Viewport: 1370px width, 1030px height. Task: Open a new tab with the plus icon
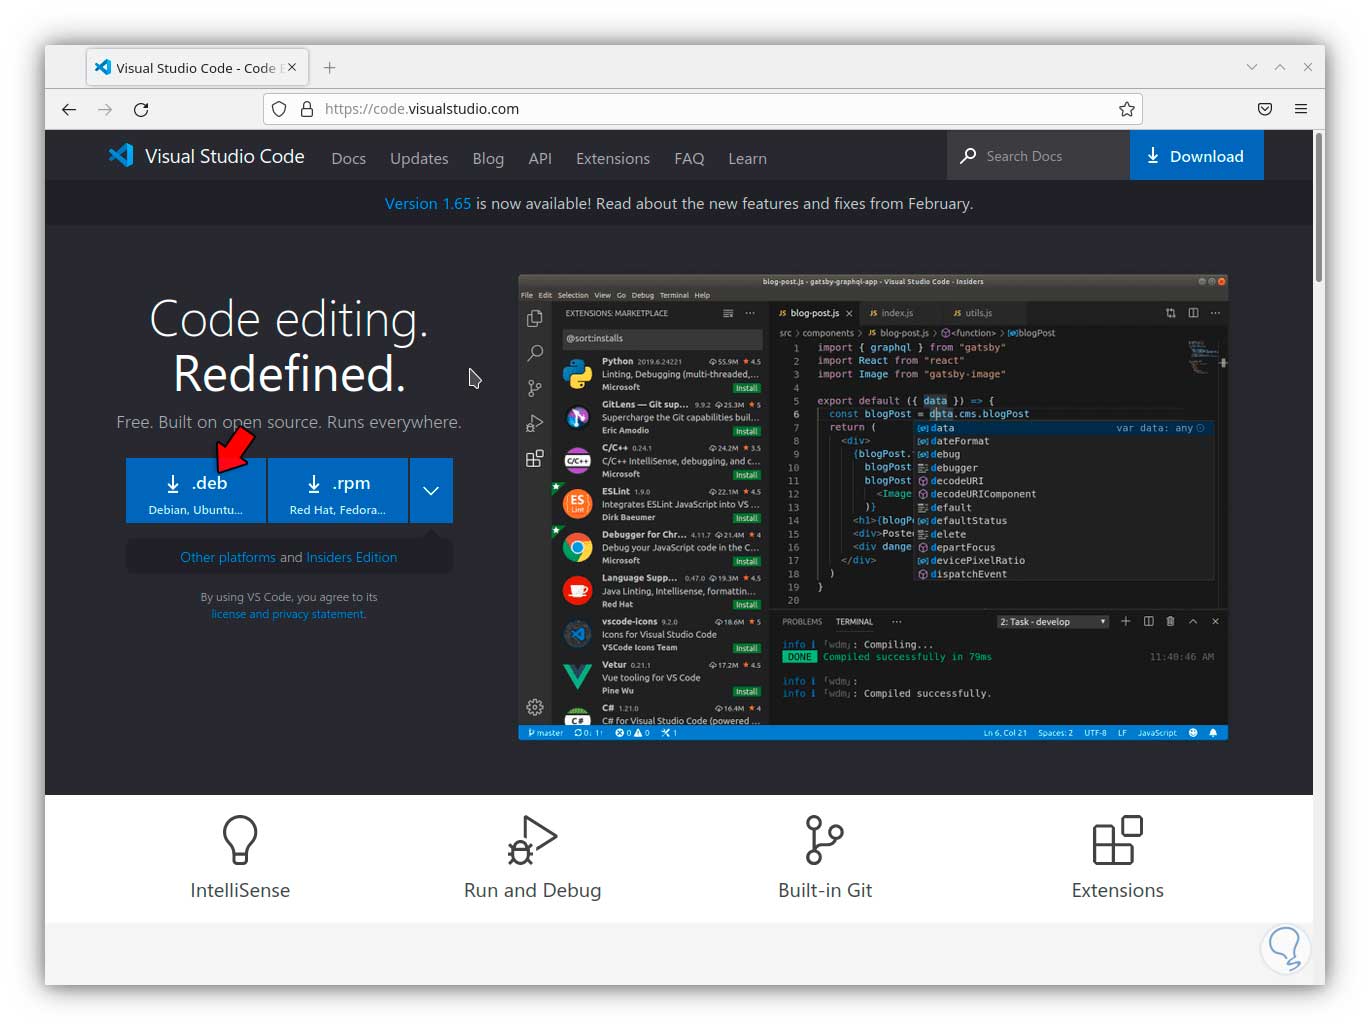coord(329,68)
